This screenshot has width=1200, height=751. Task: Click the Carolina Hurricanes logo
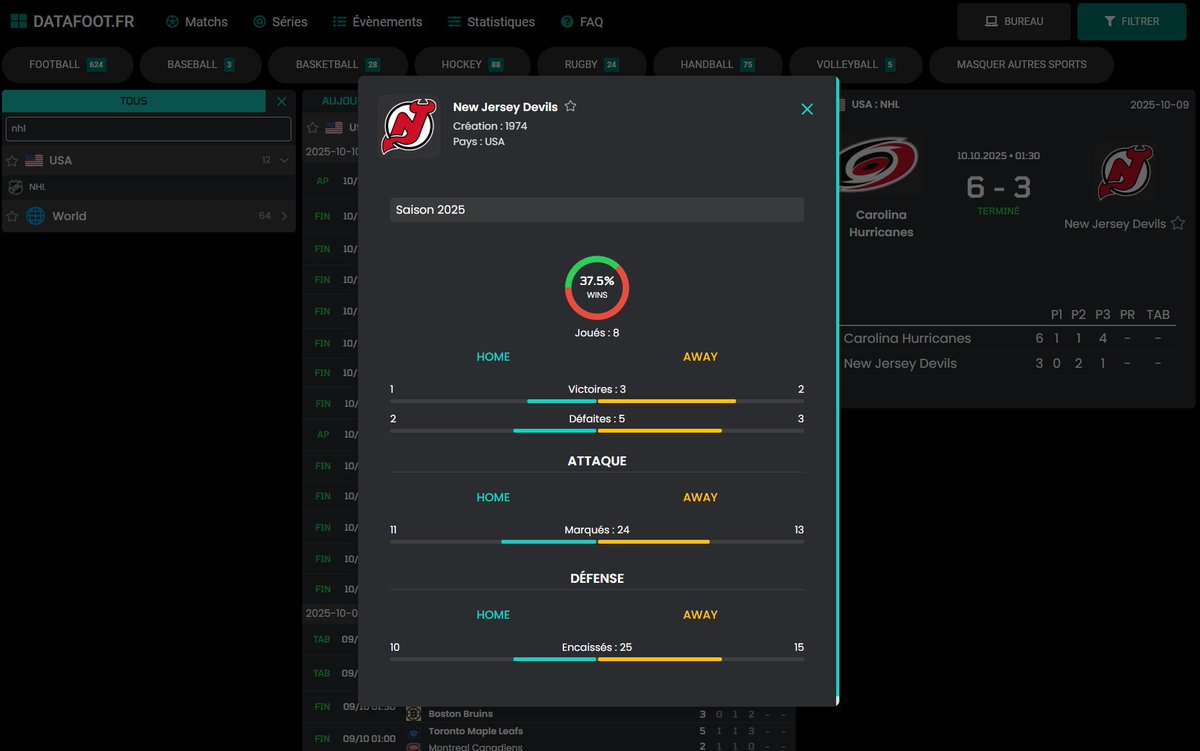click(880, 165)
